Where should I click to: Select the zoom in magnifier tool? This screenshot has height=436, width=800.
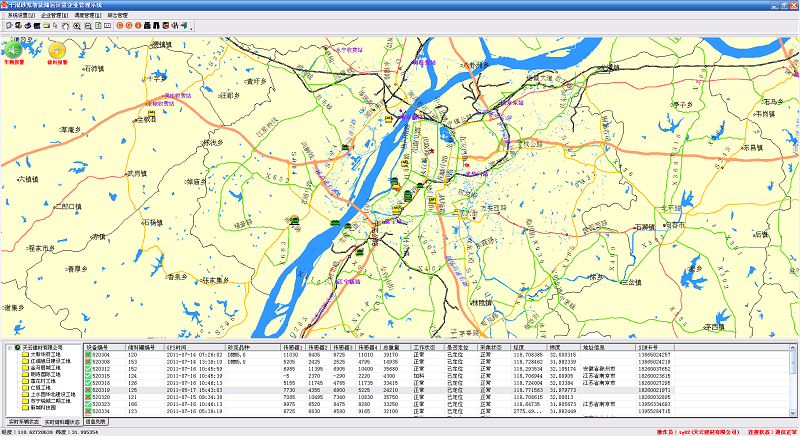77,25
